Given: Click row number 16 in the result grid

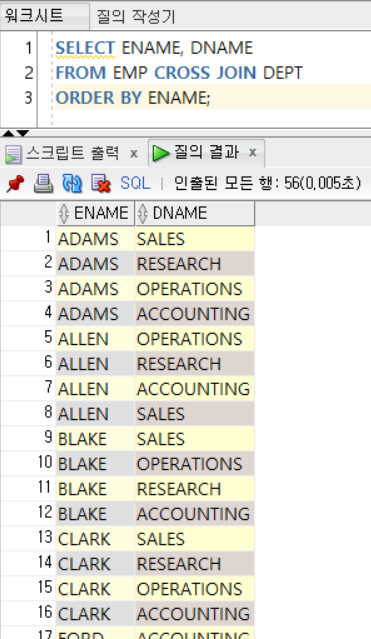Looking at the screenshot, I should 45,612.
